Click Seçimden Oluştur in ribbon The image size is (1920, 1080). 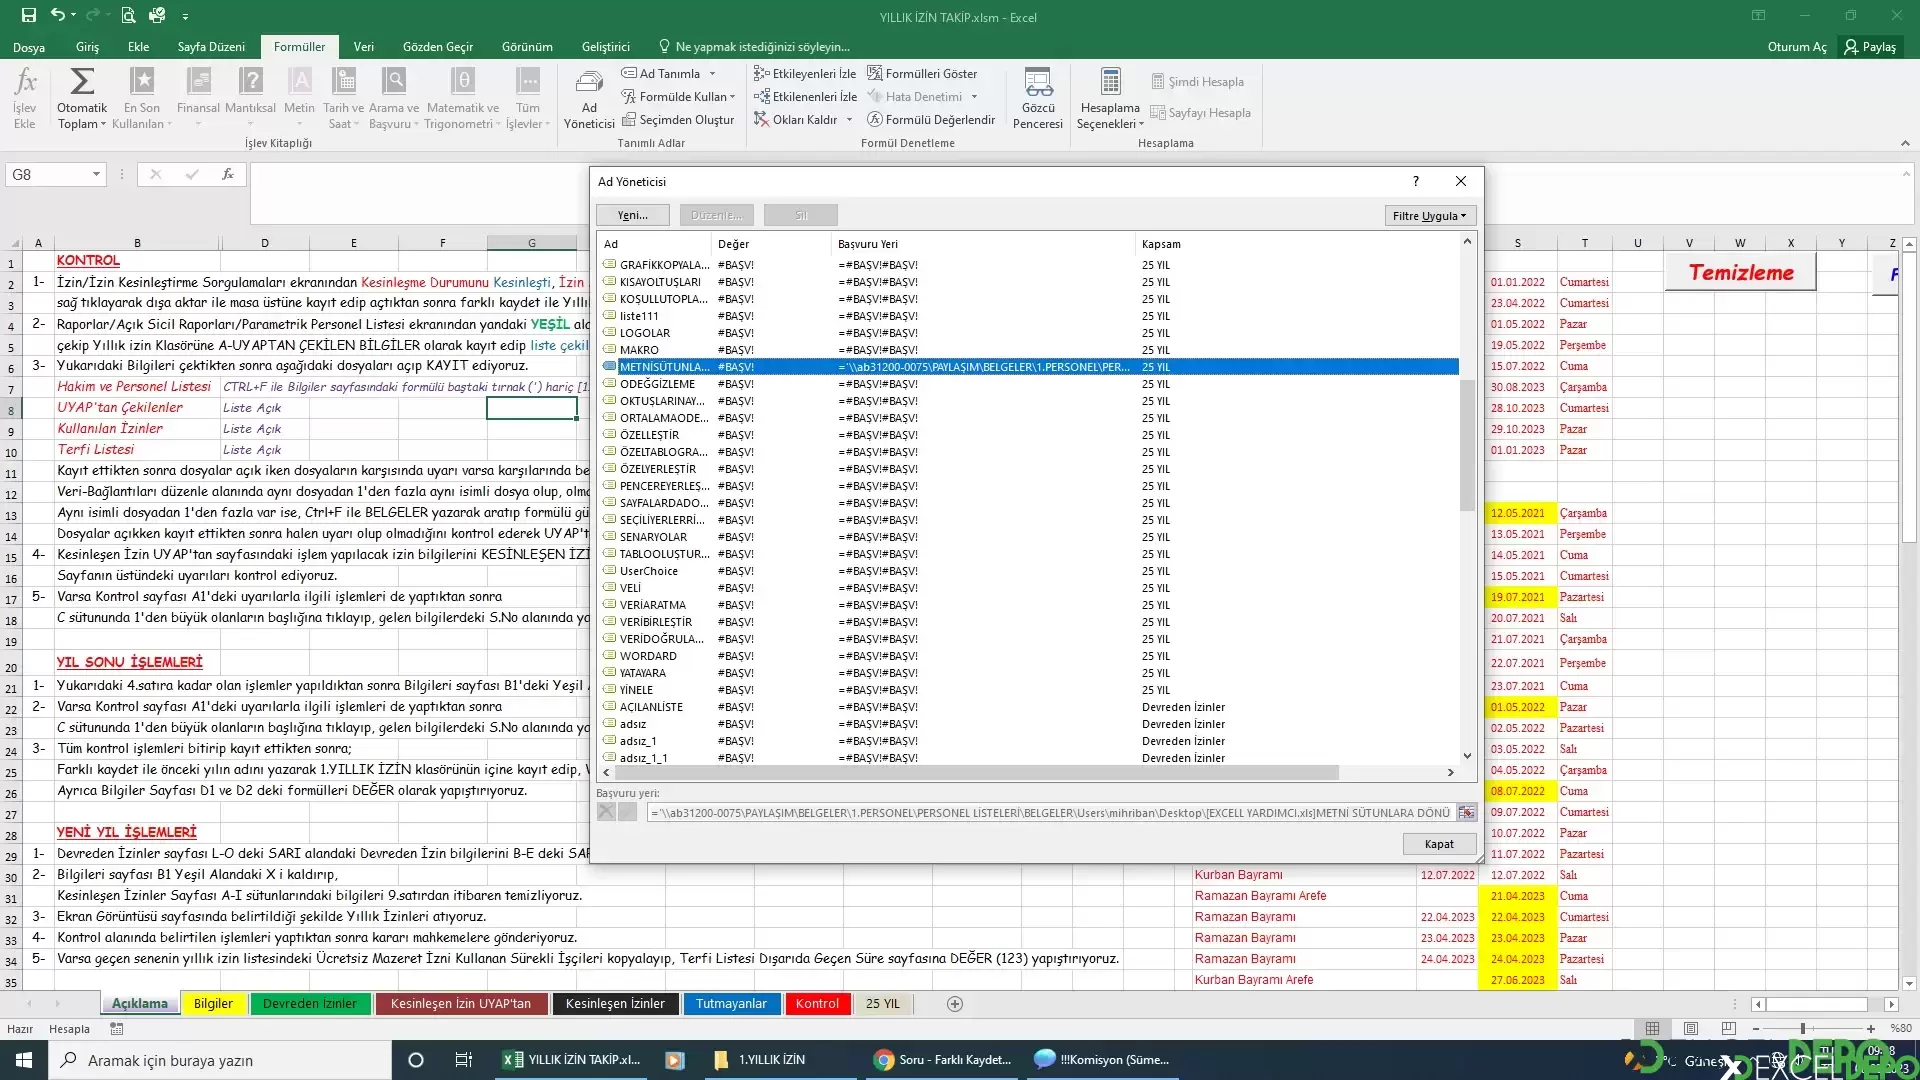coord(677,119)
